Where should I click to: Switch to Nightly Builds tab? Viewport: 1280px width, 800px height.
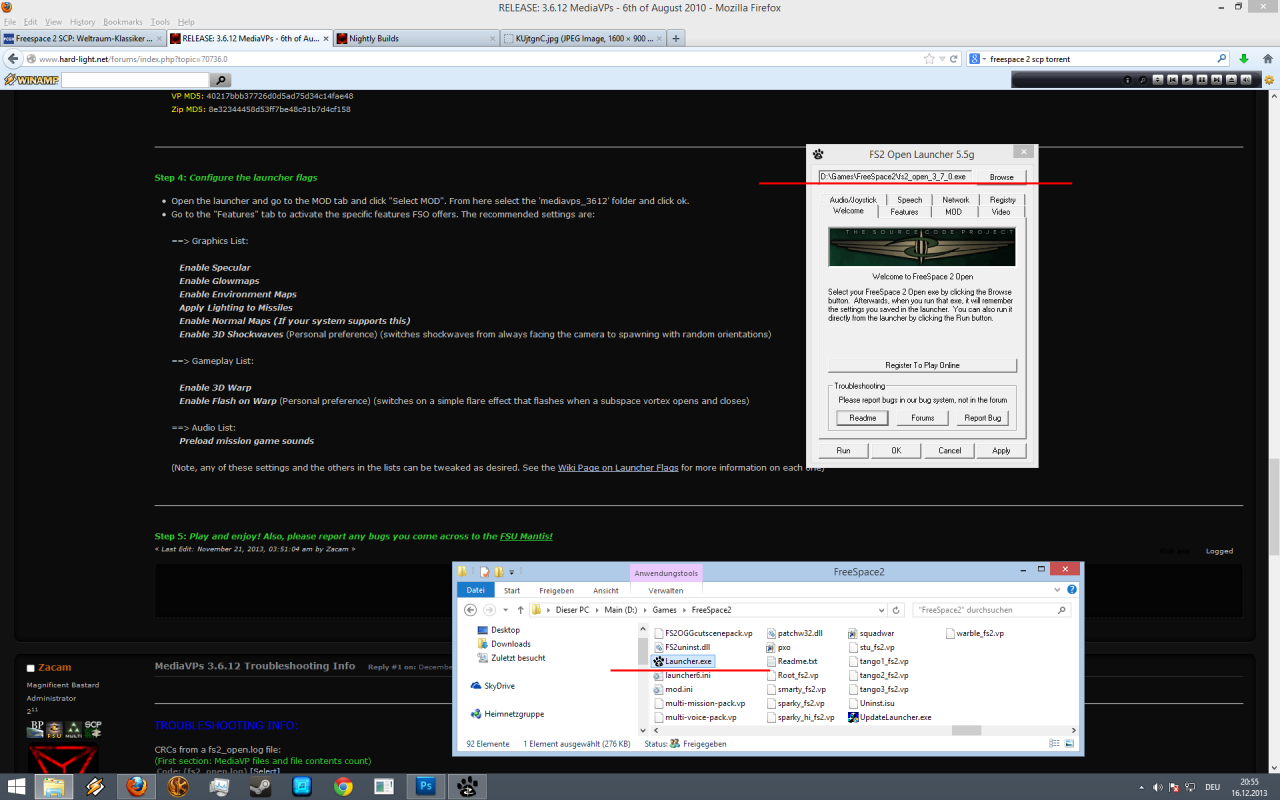[415, 39]
